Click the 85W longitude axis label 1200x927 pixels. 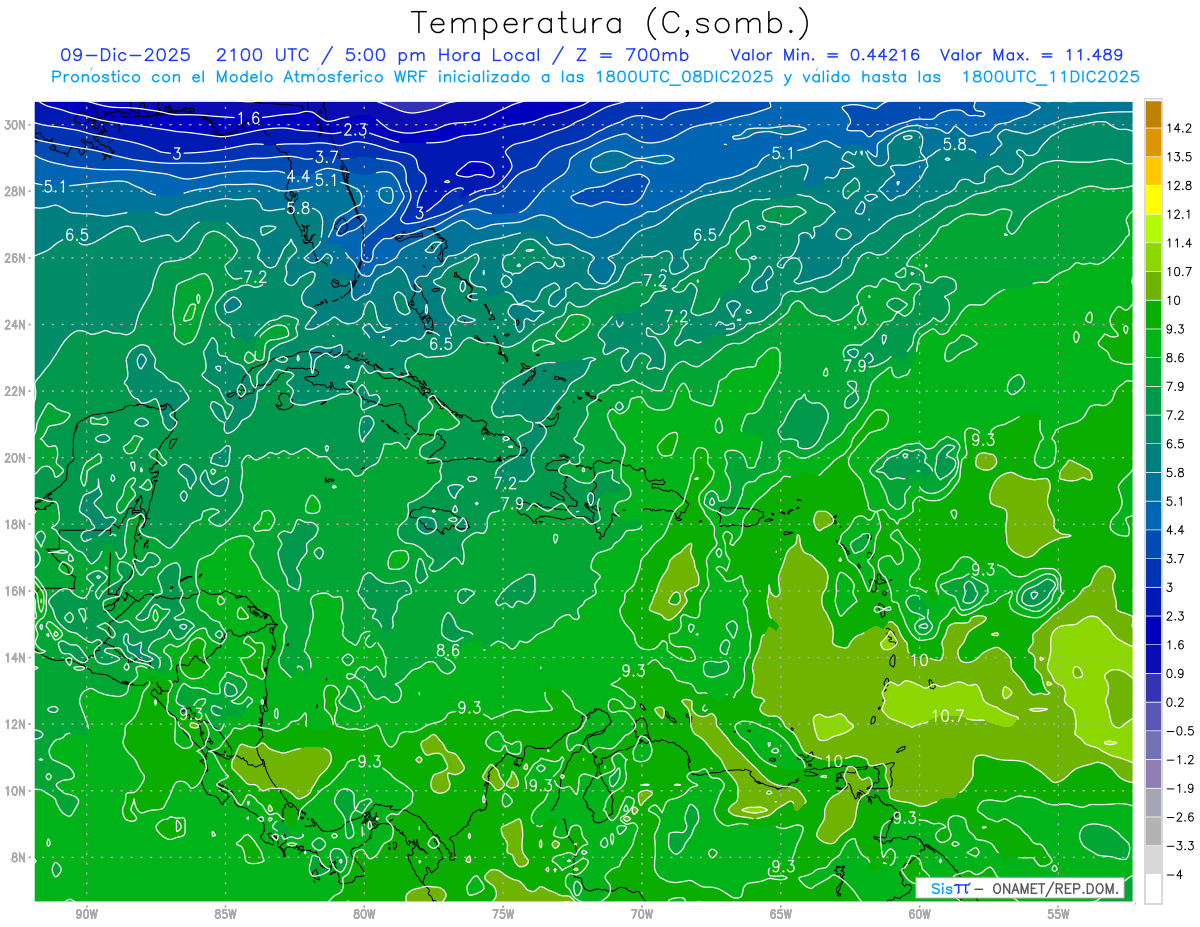(x=225, y=914)
